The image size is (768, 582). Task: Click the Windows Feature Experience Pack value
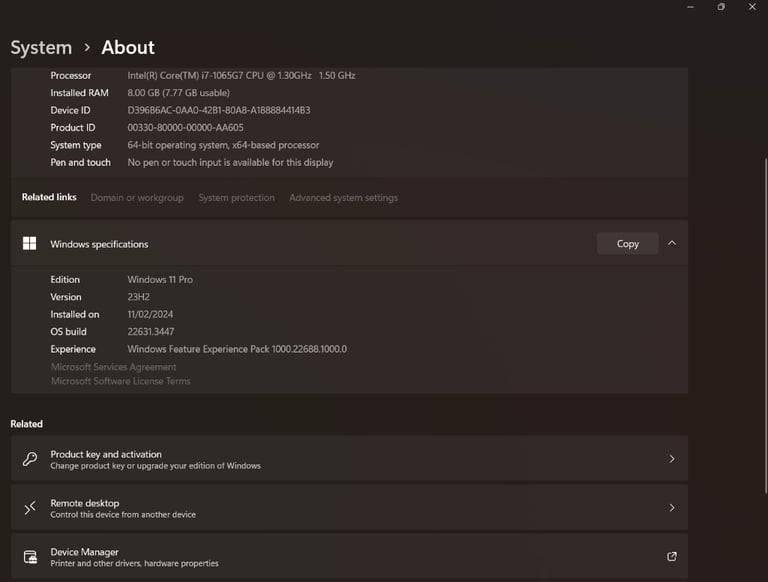[x=237, y=349]
